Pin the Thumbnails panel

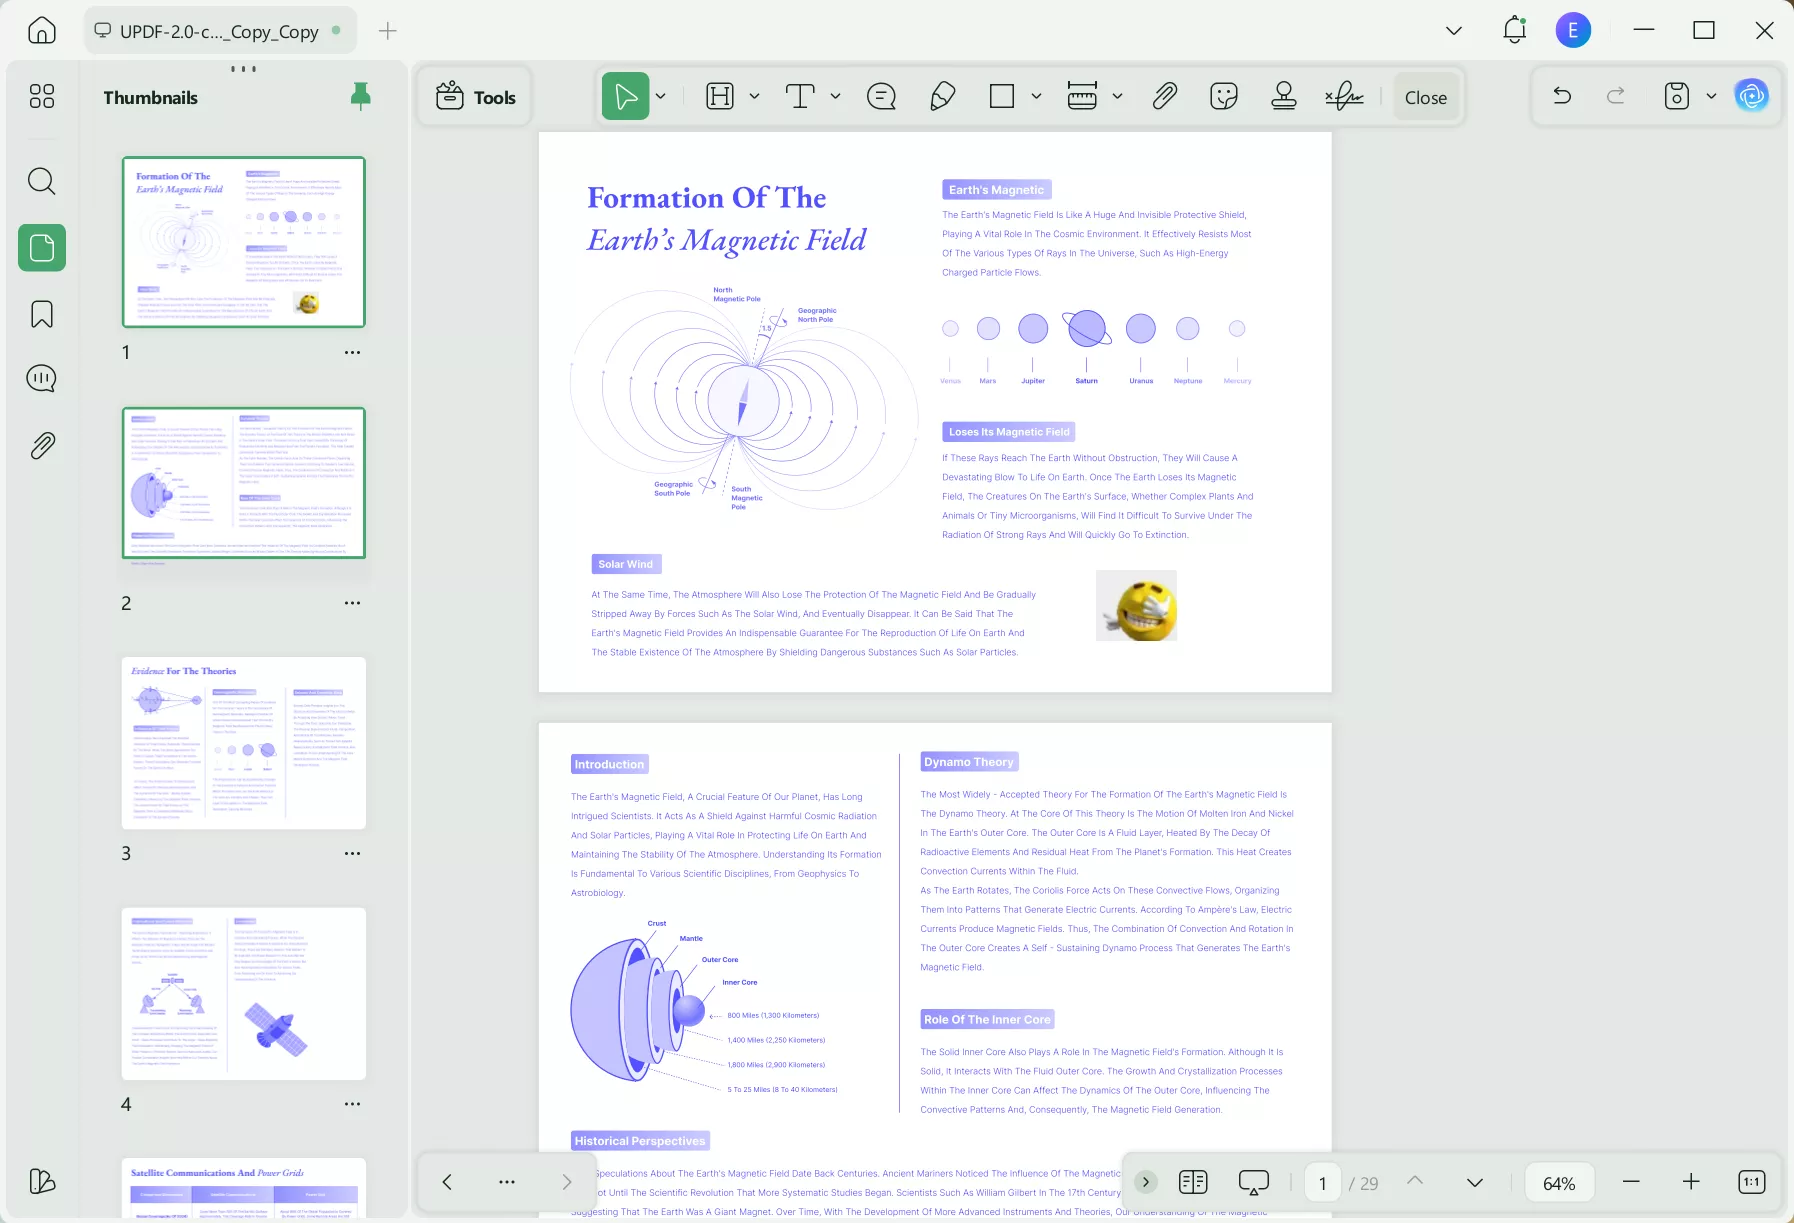click(x=359, y=96)
